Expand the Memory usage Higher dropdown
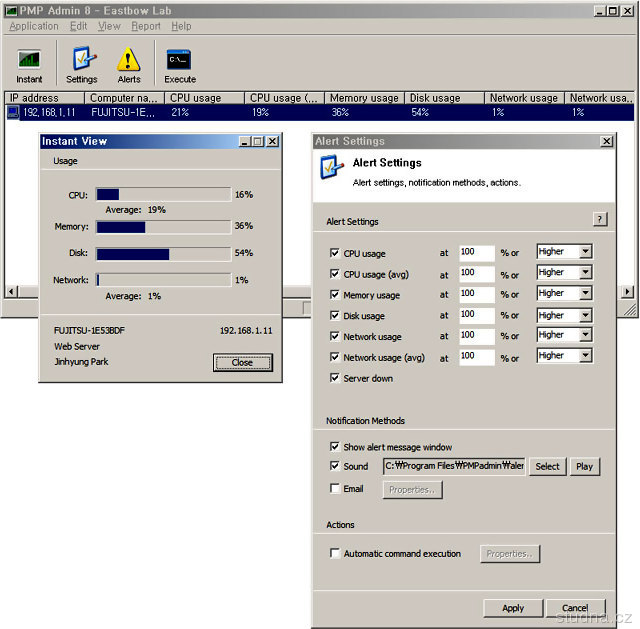Viewport: 640px width, 629px height. (585, 294)
